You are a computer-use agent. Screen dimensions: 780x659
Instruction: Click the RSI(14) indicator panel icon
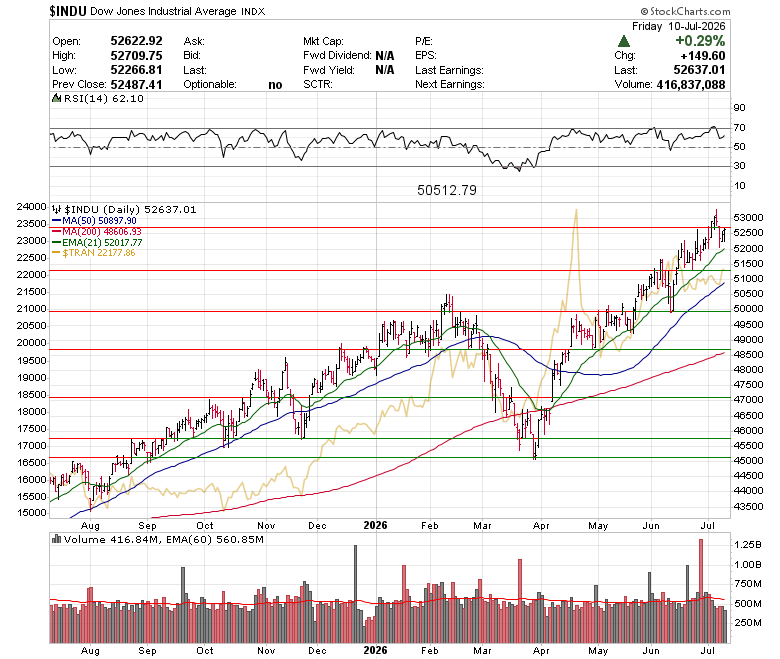[x=57, y=98]
